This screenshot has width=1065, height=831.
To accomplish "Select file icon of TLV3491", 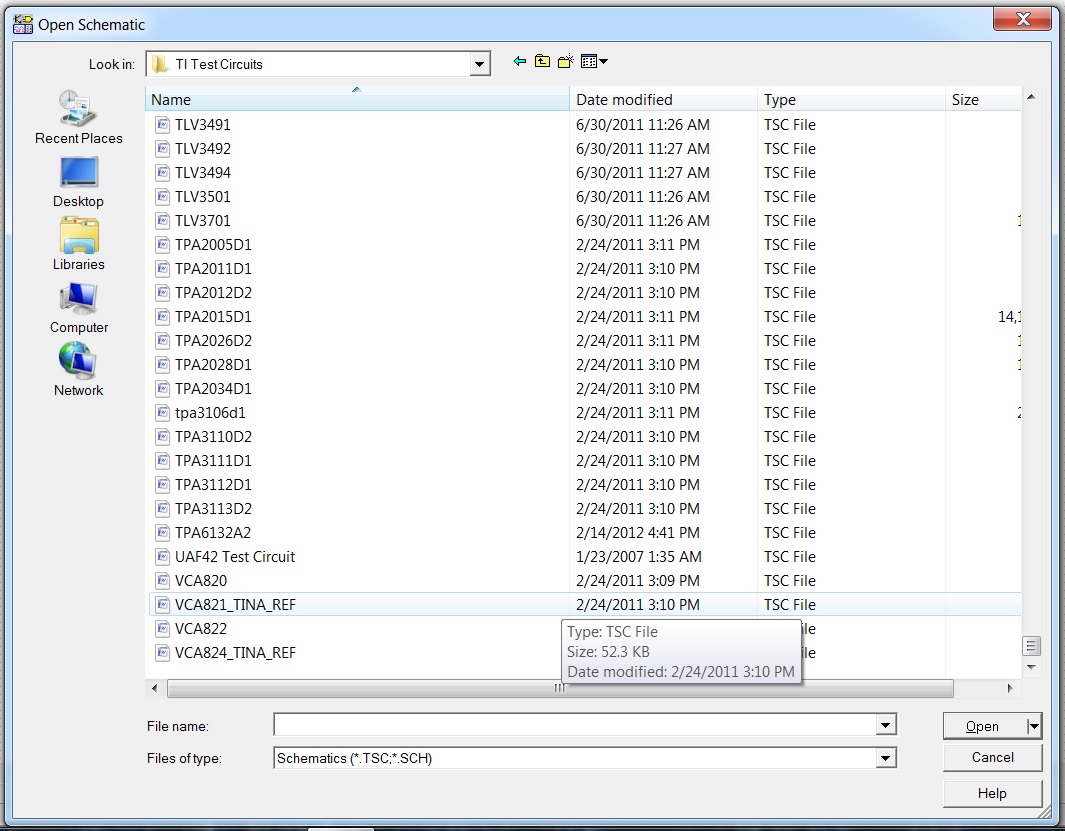I will [162, 124].
